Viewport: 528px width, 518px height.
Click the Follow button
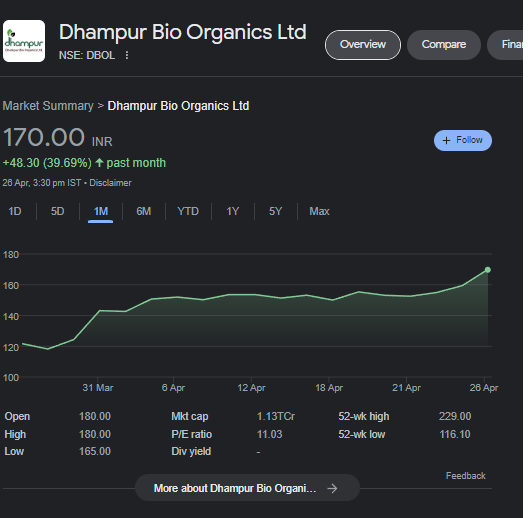[x=463, y=140]
